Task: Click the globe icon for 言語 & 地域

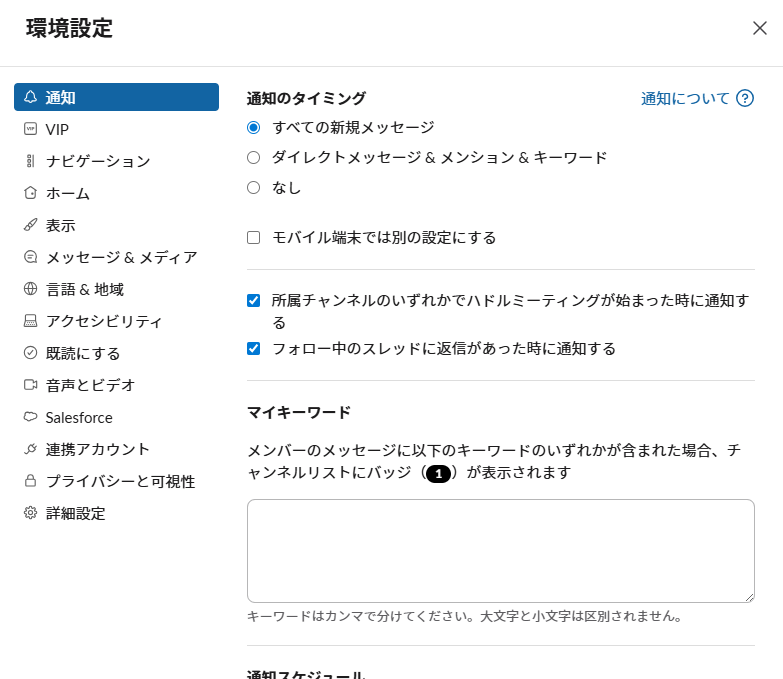Action: tap(30, 289)
